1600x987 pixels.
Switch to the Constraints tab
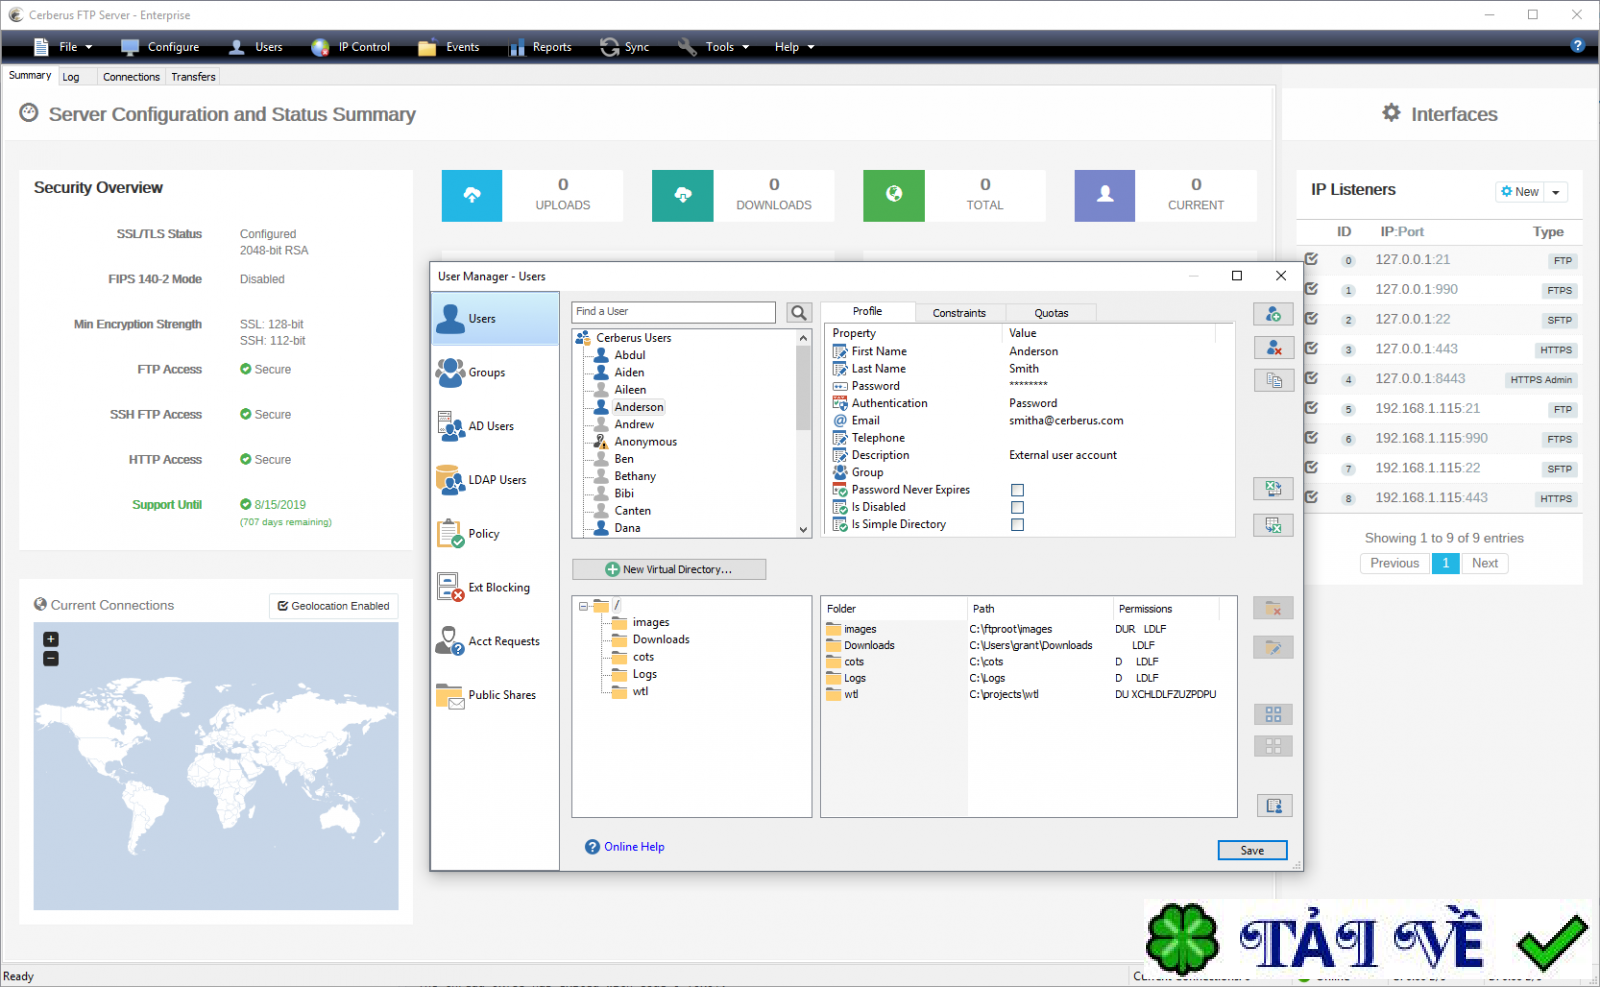(958, 313)
